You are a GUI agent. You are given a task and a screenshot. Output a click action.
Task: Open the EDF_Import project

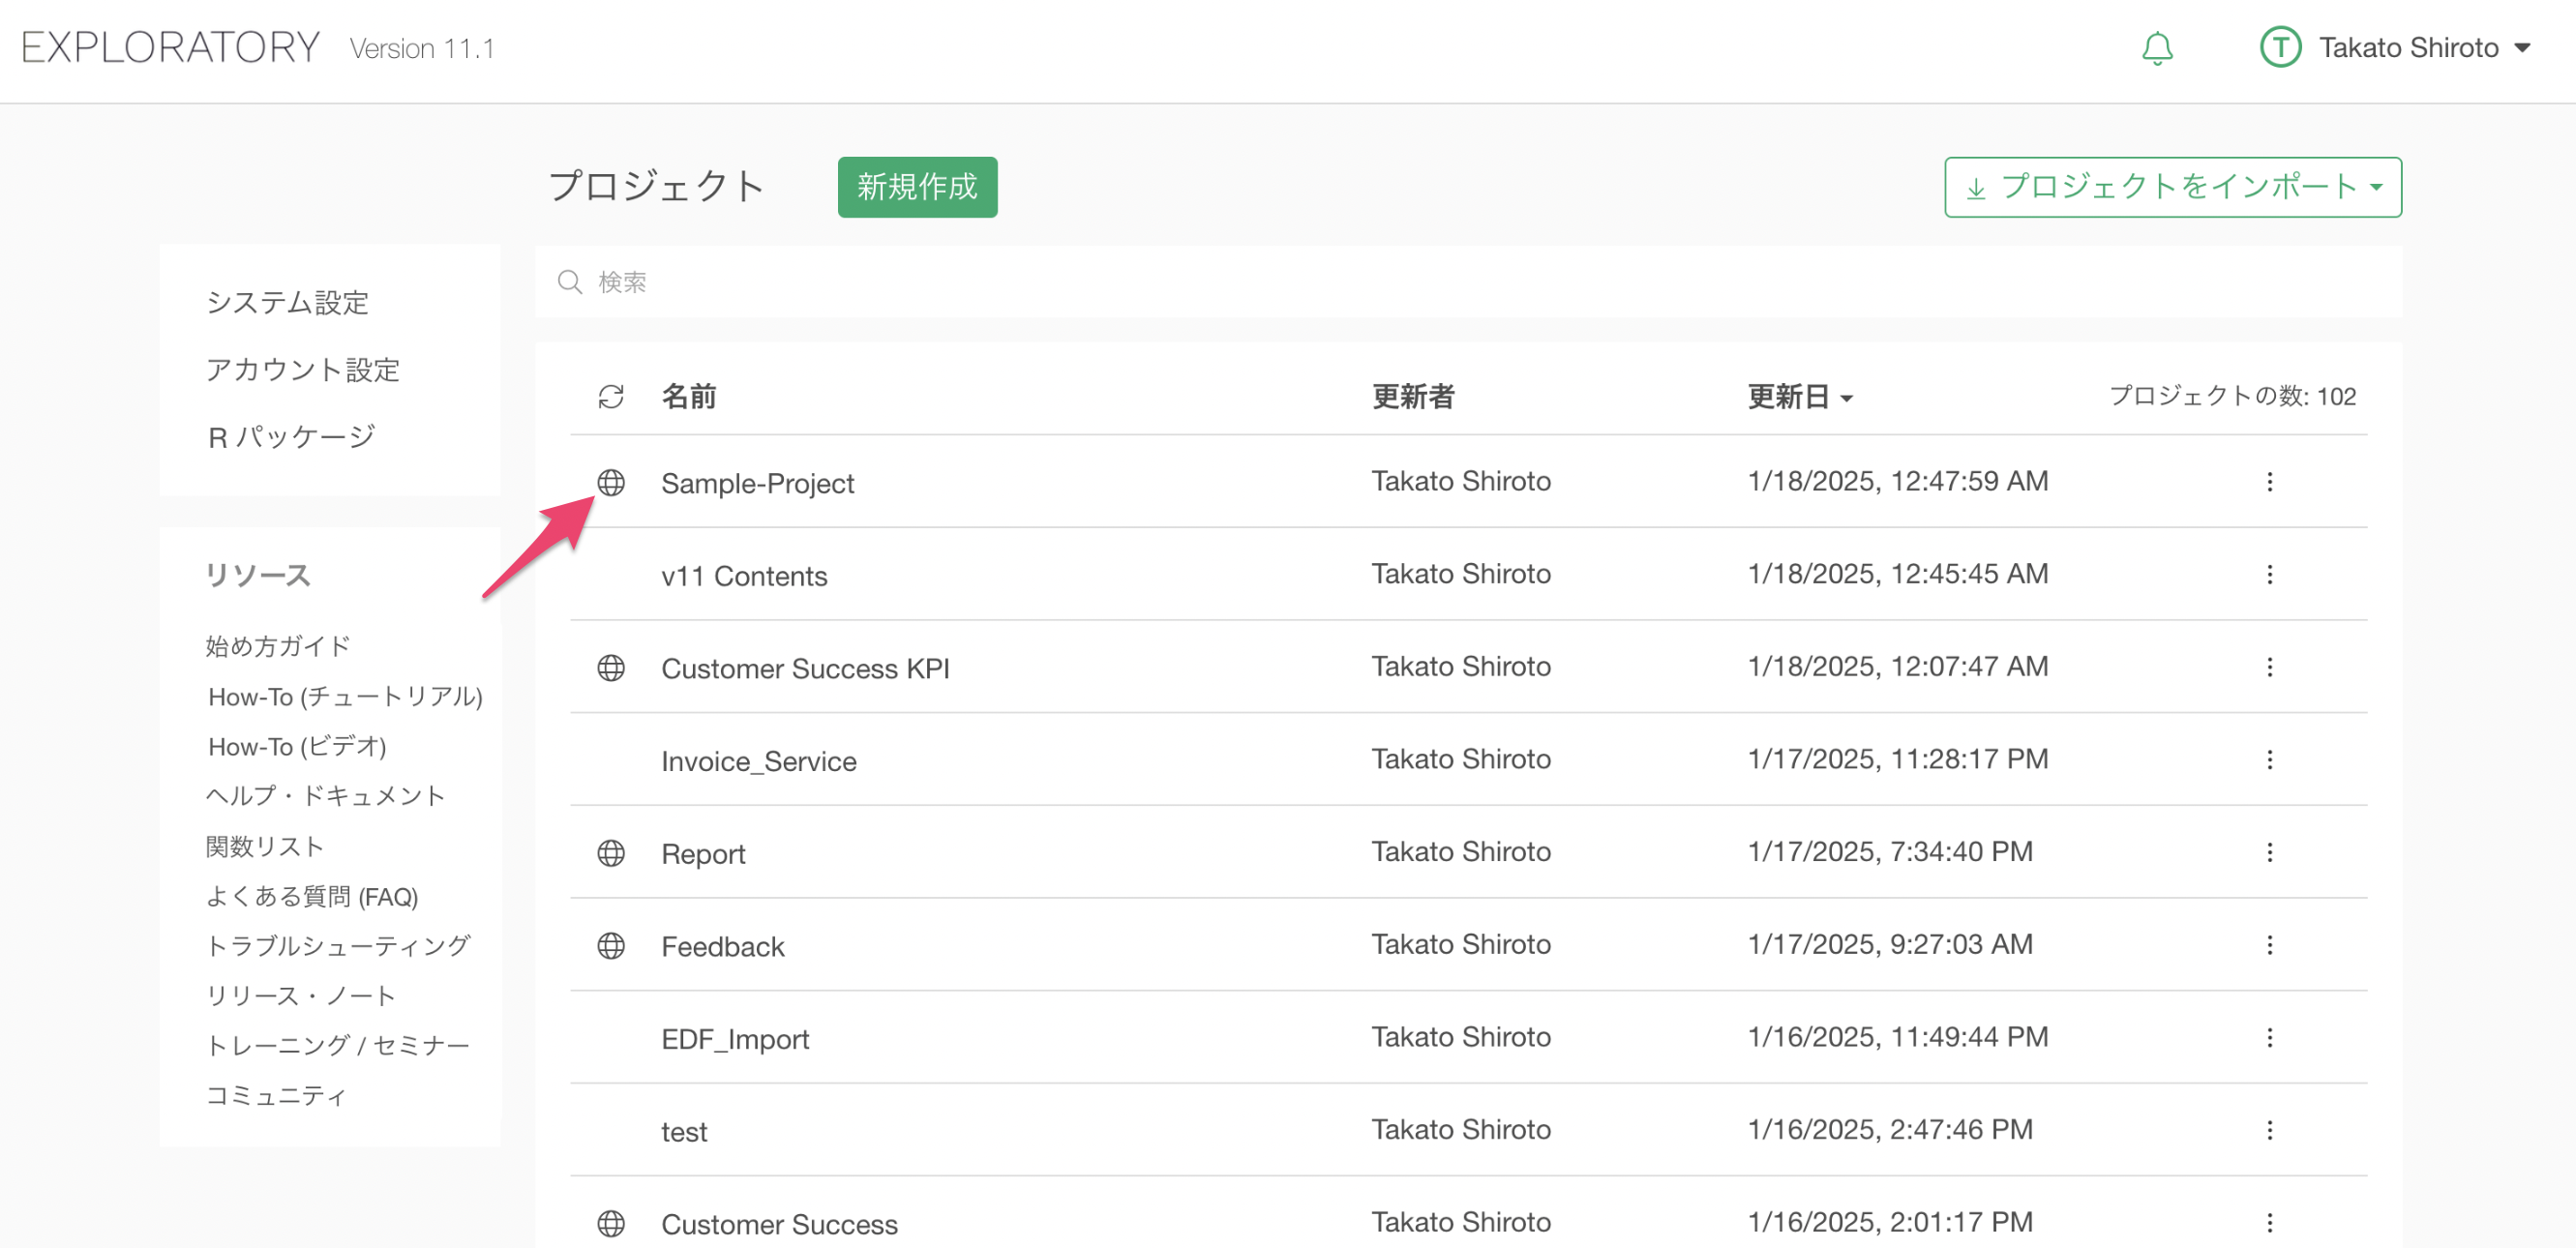coord(735,1039)
